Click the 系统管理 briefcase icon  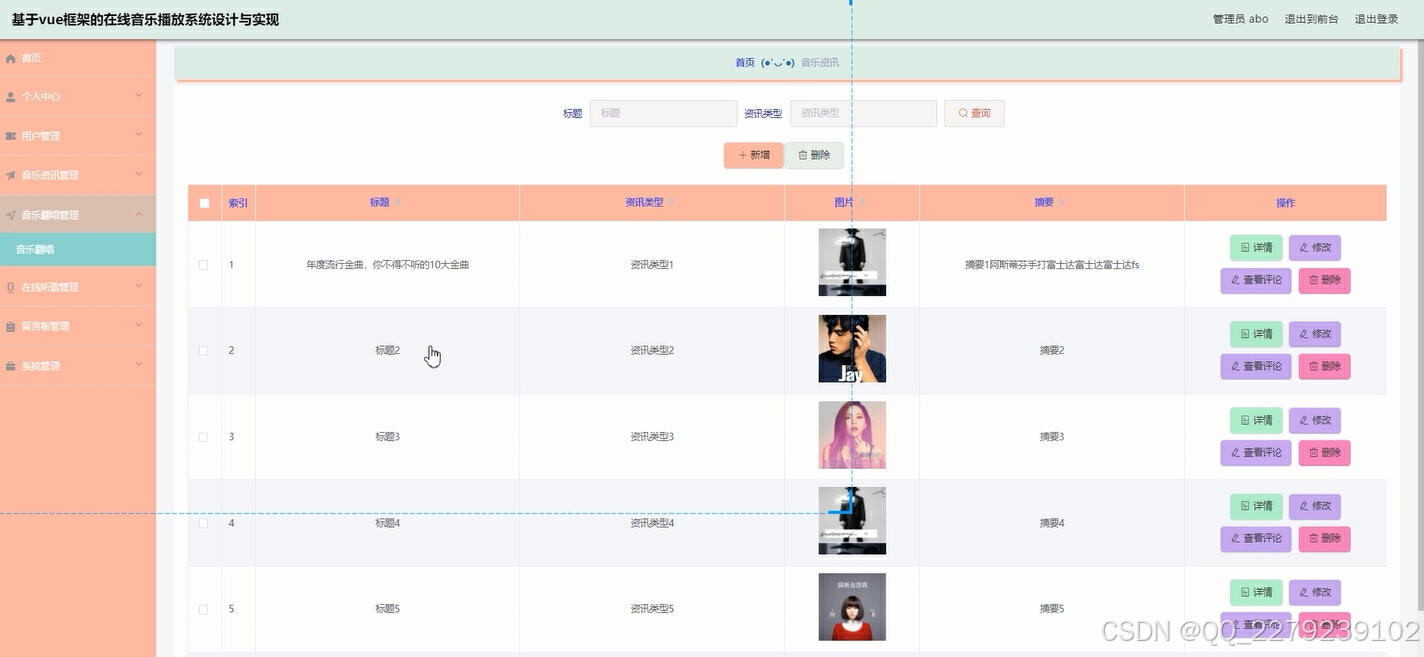coord(11,366)
